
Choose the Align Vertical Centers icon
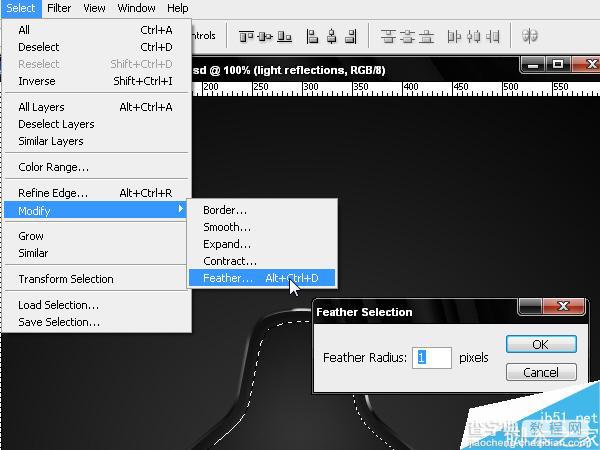pos(265,37)
